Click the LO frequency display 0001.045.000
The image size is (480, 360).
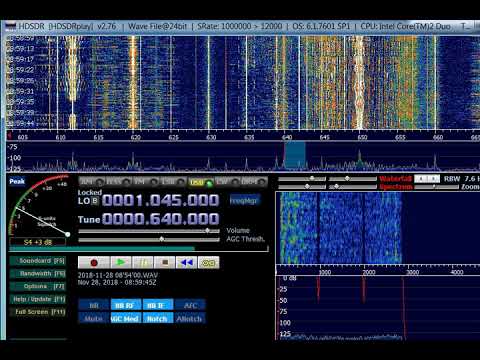point(160,200)
